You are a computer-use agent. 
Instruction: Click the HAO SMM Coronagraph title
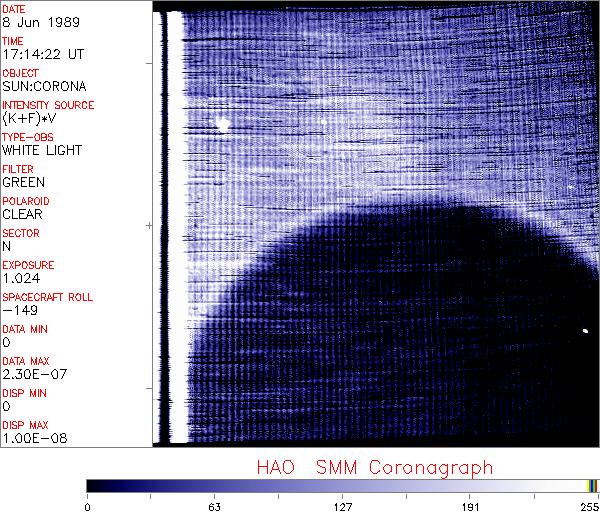374,466
